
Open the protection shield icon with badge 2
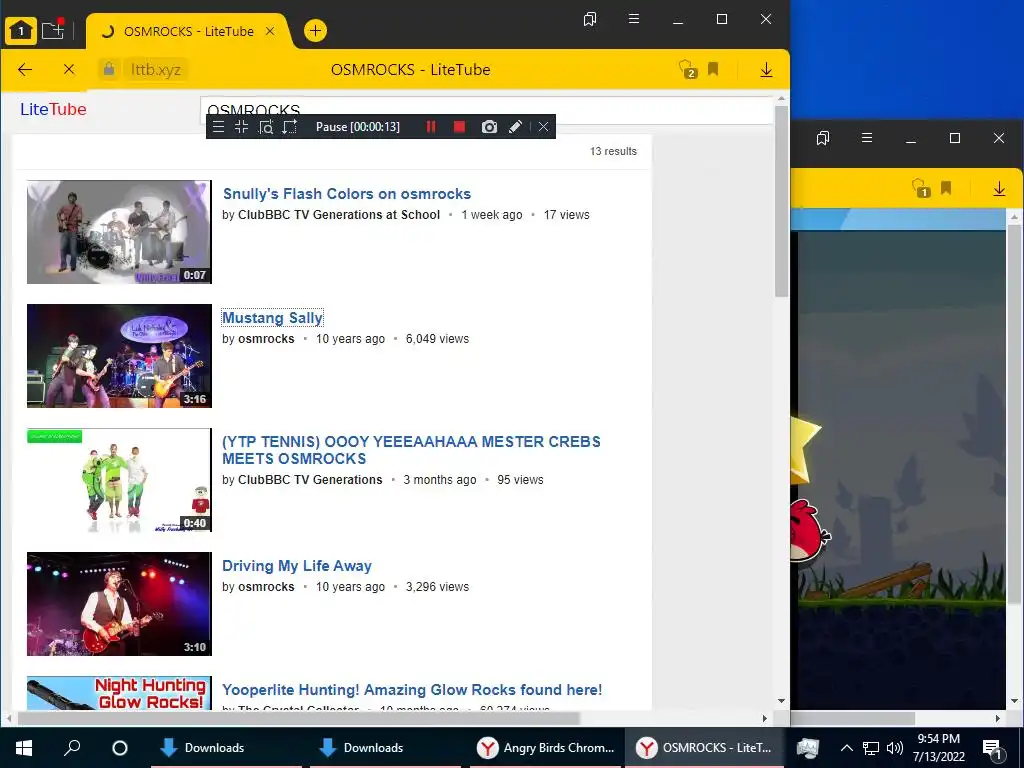688,69
